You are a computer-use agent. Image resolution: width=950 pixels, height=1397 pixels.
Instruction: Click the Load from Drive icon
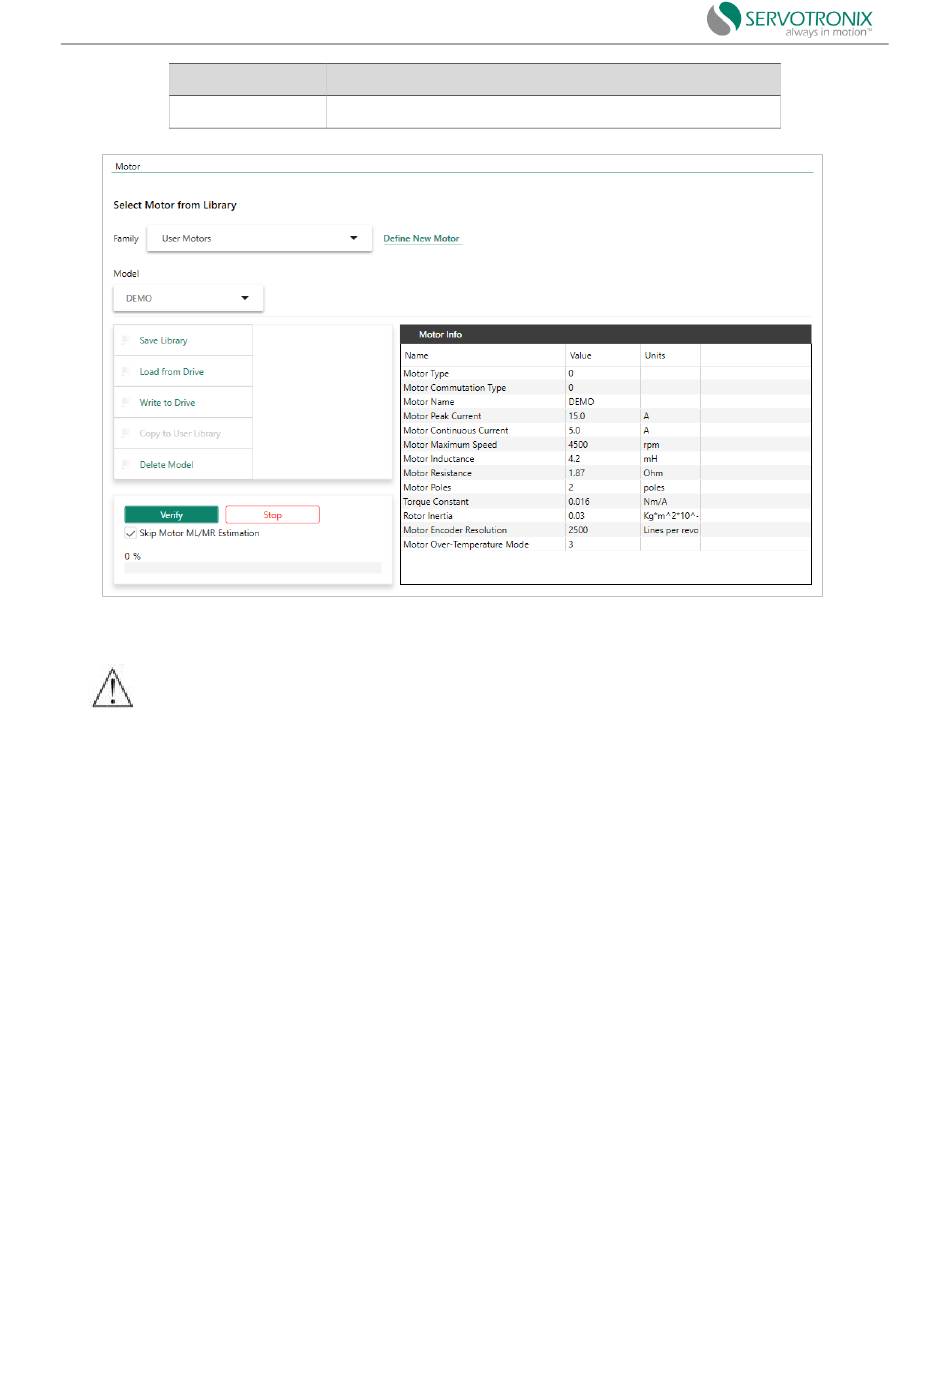tap(126, 372)
